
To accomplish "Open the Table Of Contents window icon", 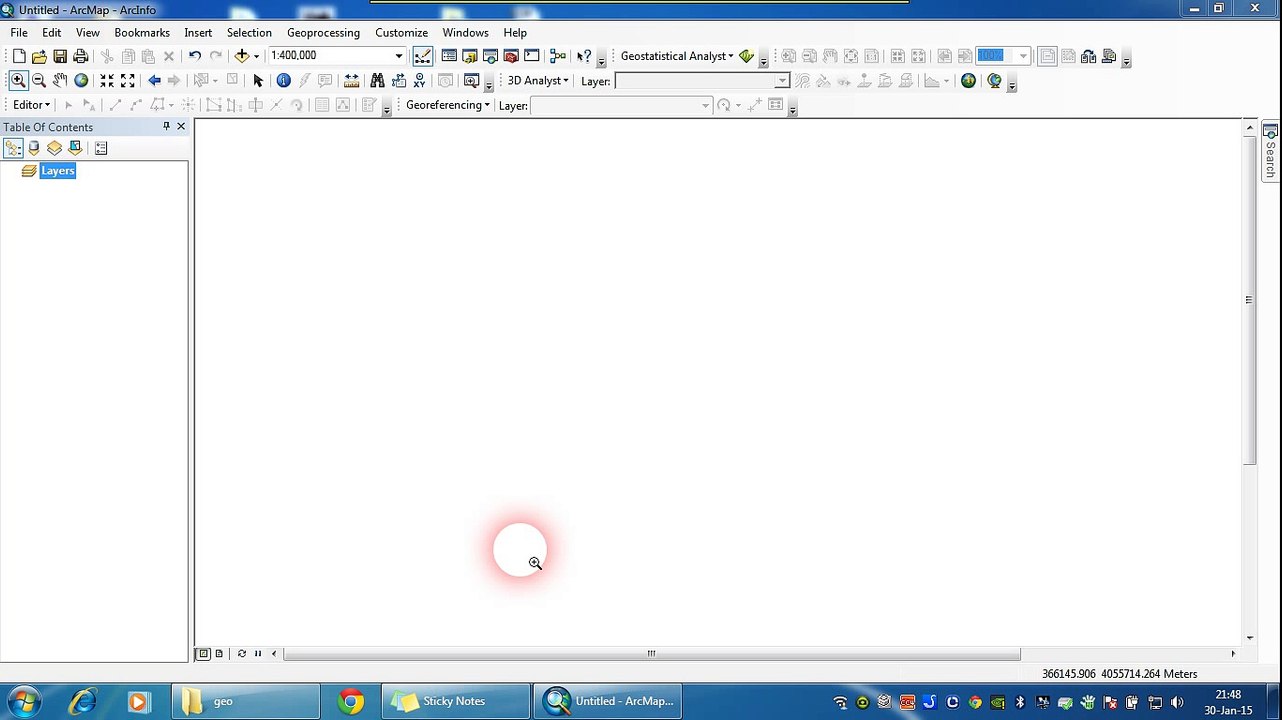I will (449, 56).
